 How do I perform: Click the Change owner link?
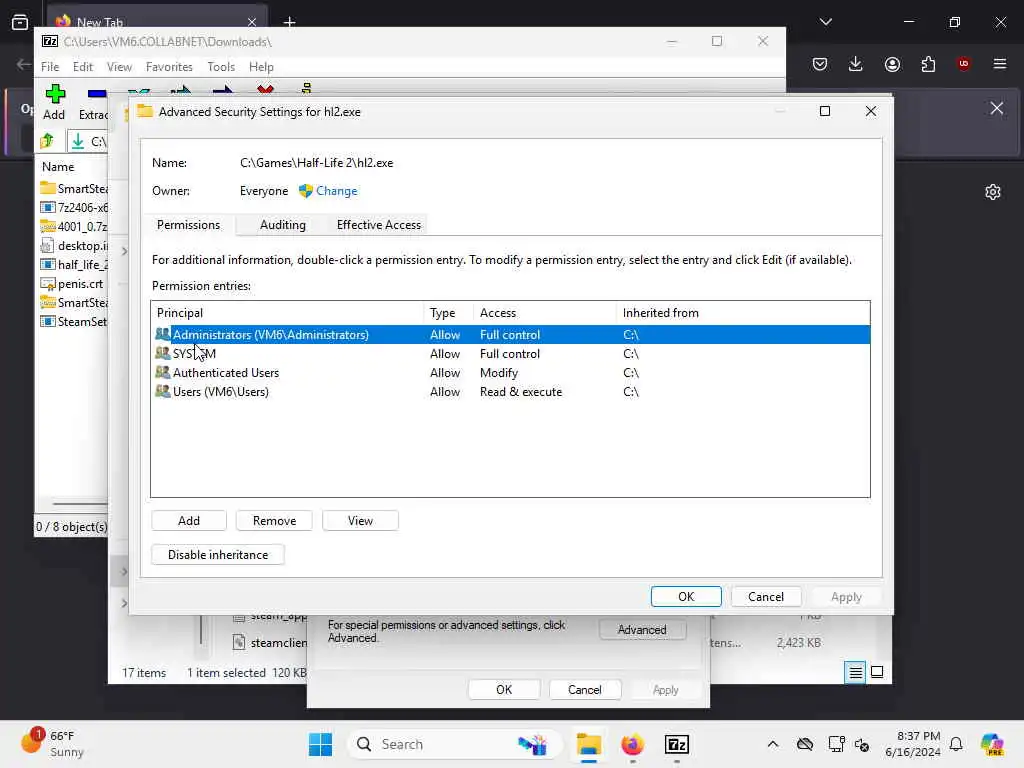336,191
